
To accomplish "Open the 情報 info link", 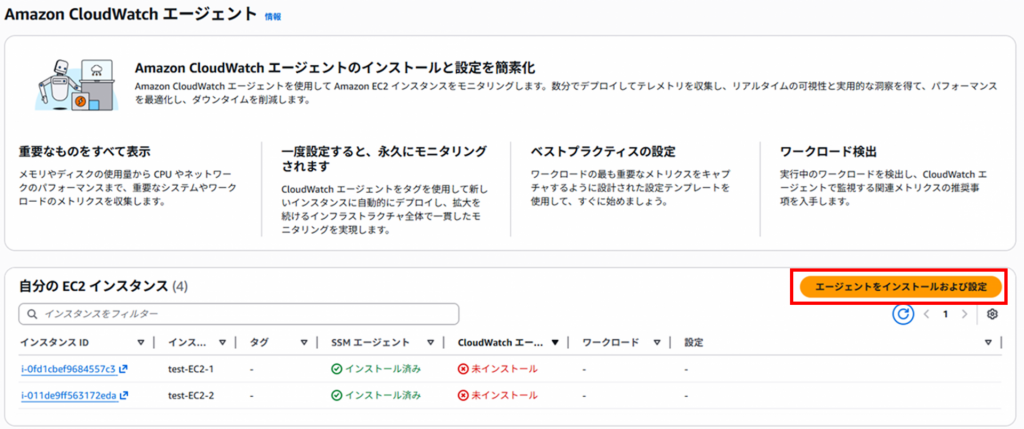I will click(272, 17).
